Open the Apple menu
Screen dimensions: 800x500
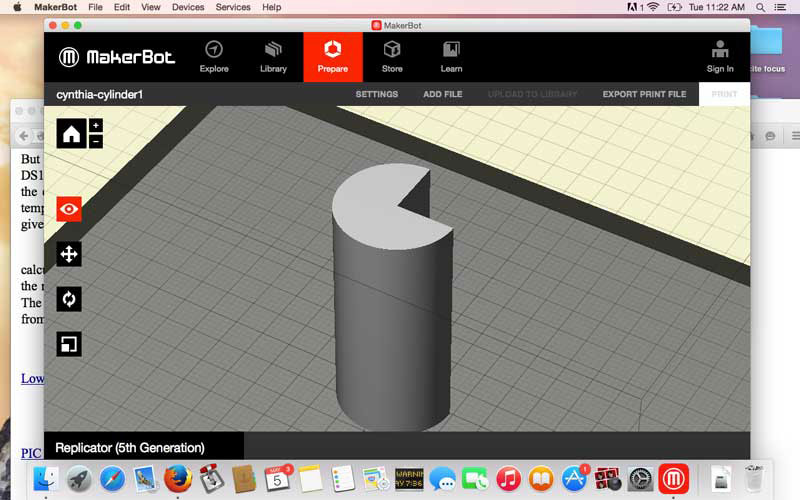tap(17, 7)
